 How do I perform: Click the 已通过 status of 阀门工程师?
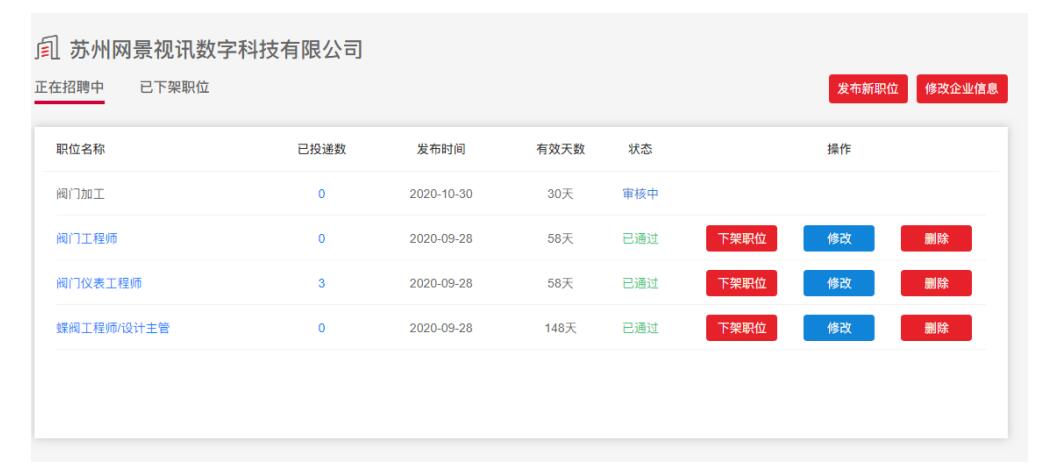pos(640,238)
